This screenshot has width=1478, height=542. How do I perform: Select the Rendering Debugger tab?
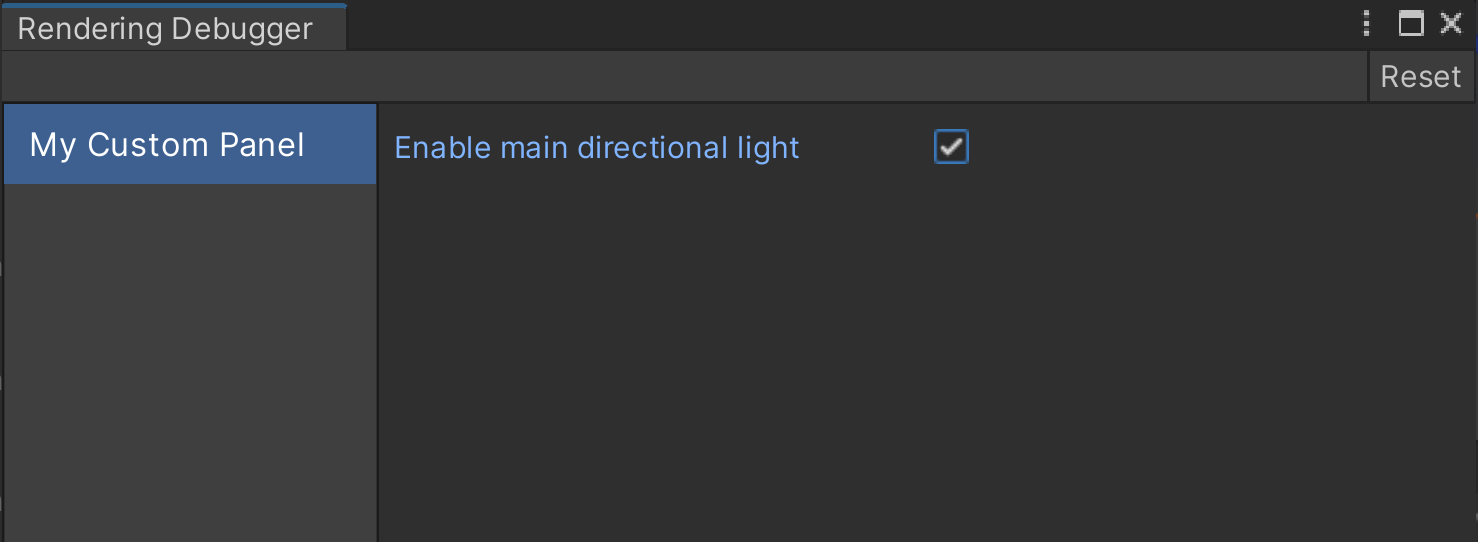coord(166,29)
